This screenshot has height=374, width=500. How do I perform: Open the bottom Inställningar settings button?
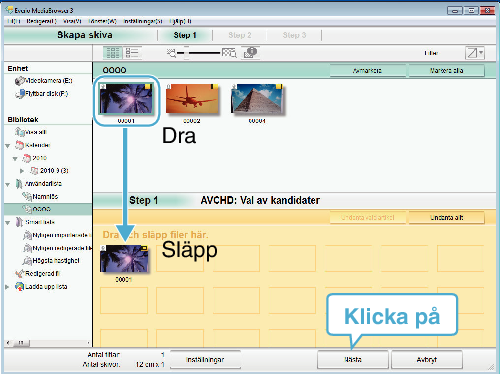(x=205, y=359)
